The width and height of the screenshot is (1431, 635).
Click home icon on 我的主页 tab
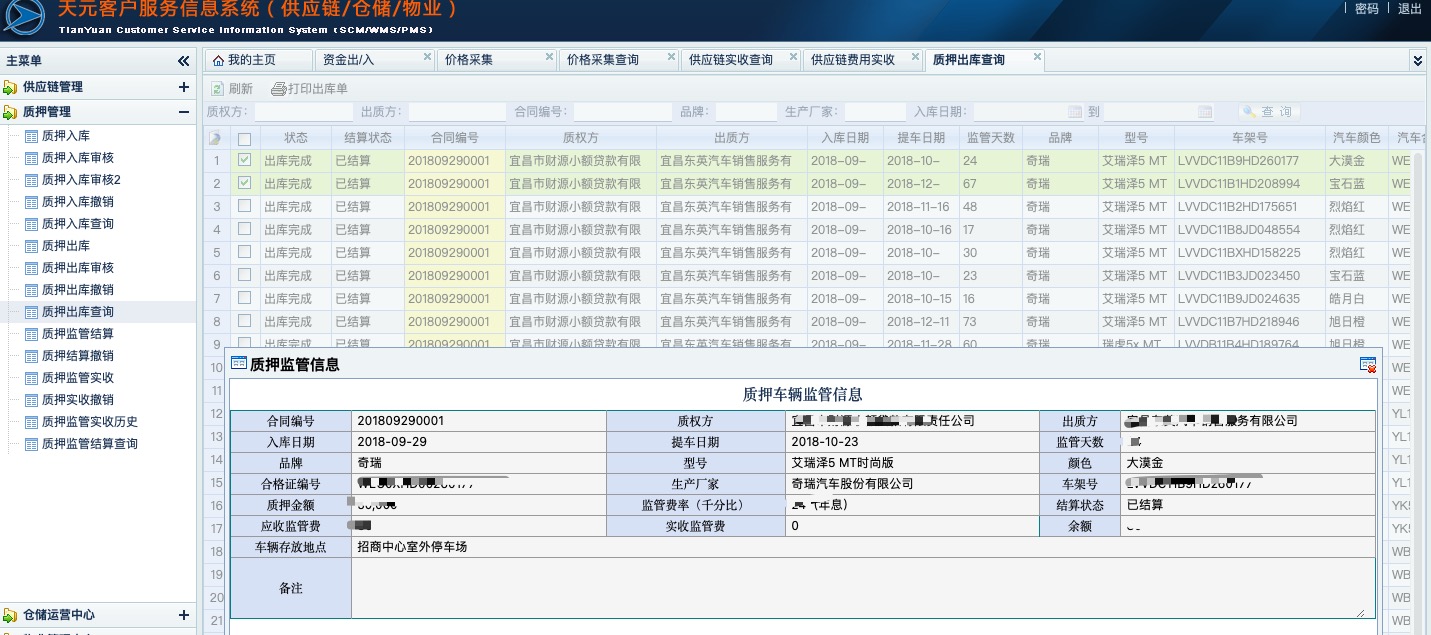218,60
